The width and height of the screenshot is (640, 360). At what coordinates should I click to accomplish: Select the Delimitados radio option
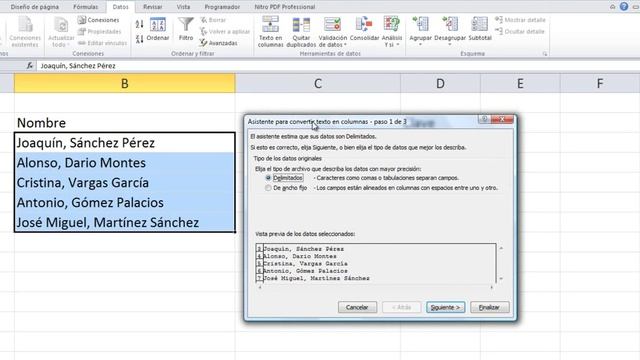click(x=268, y=178)
